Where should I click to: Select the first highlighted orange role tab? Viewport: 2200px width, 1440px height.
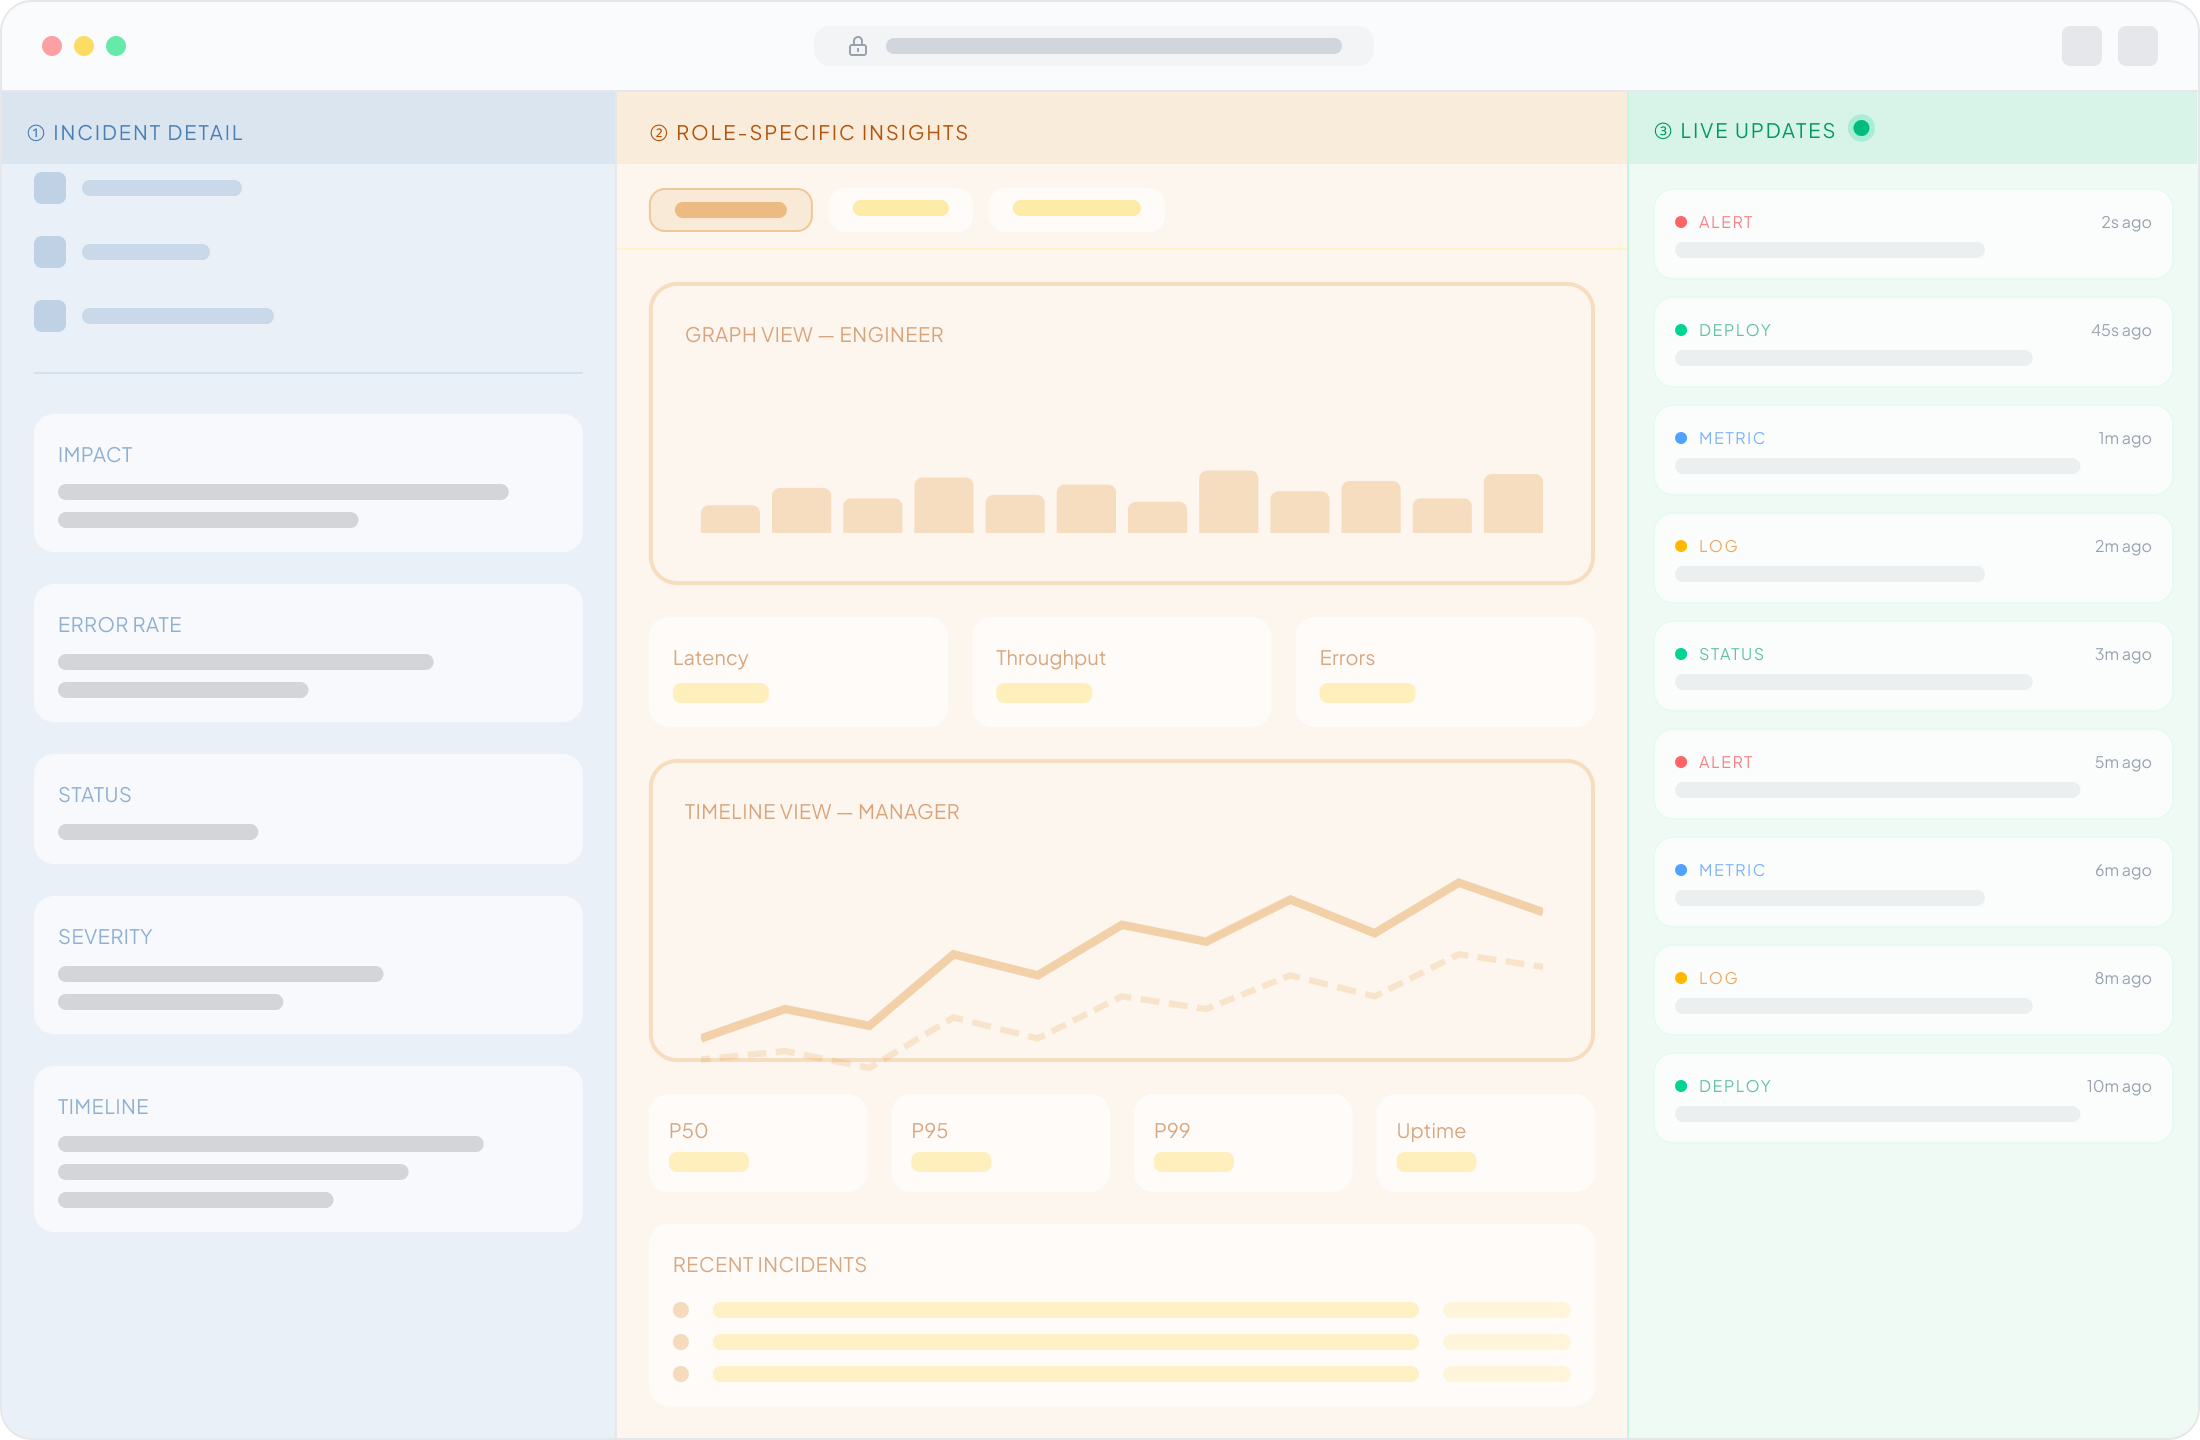pyautogui.click(x=731, y=210)
